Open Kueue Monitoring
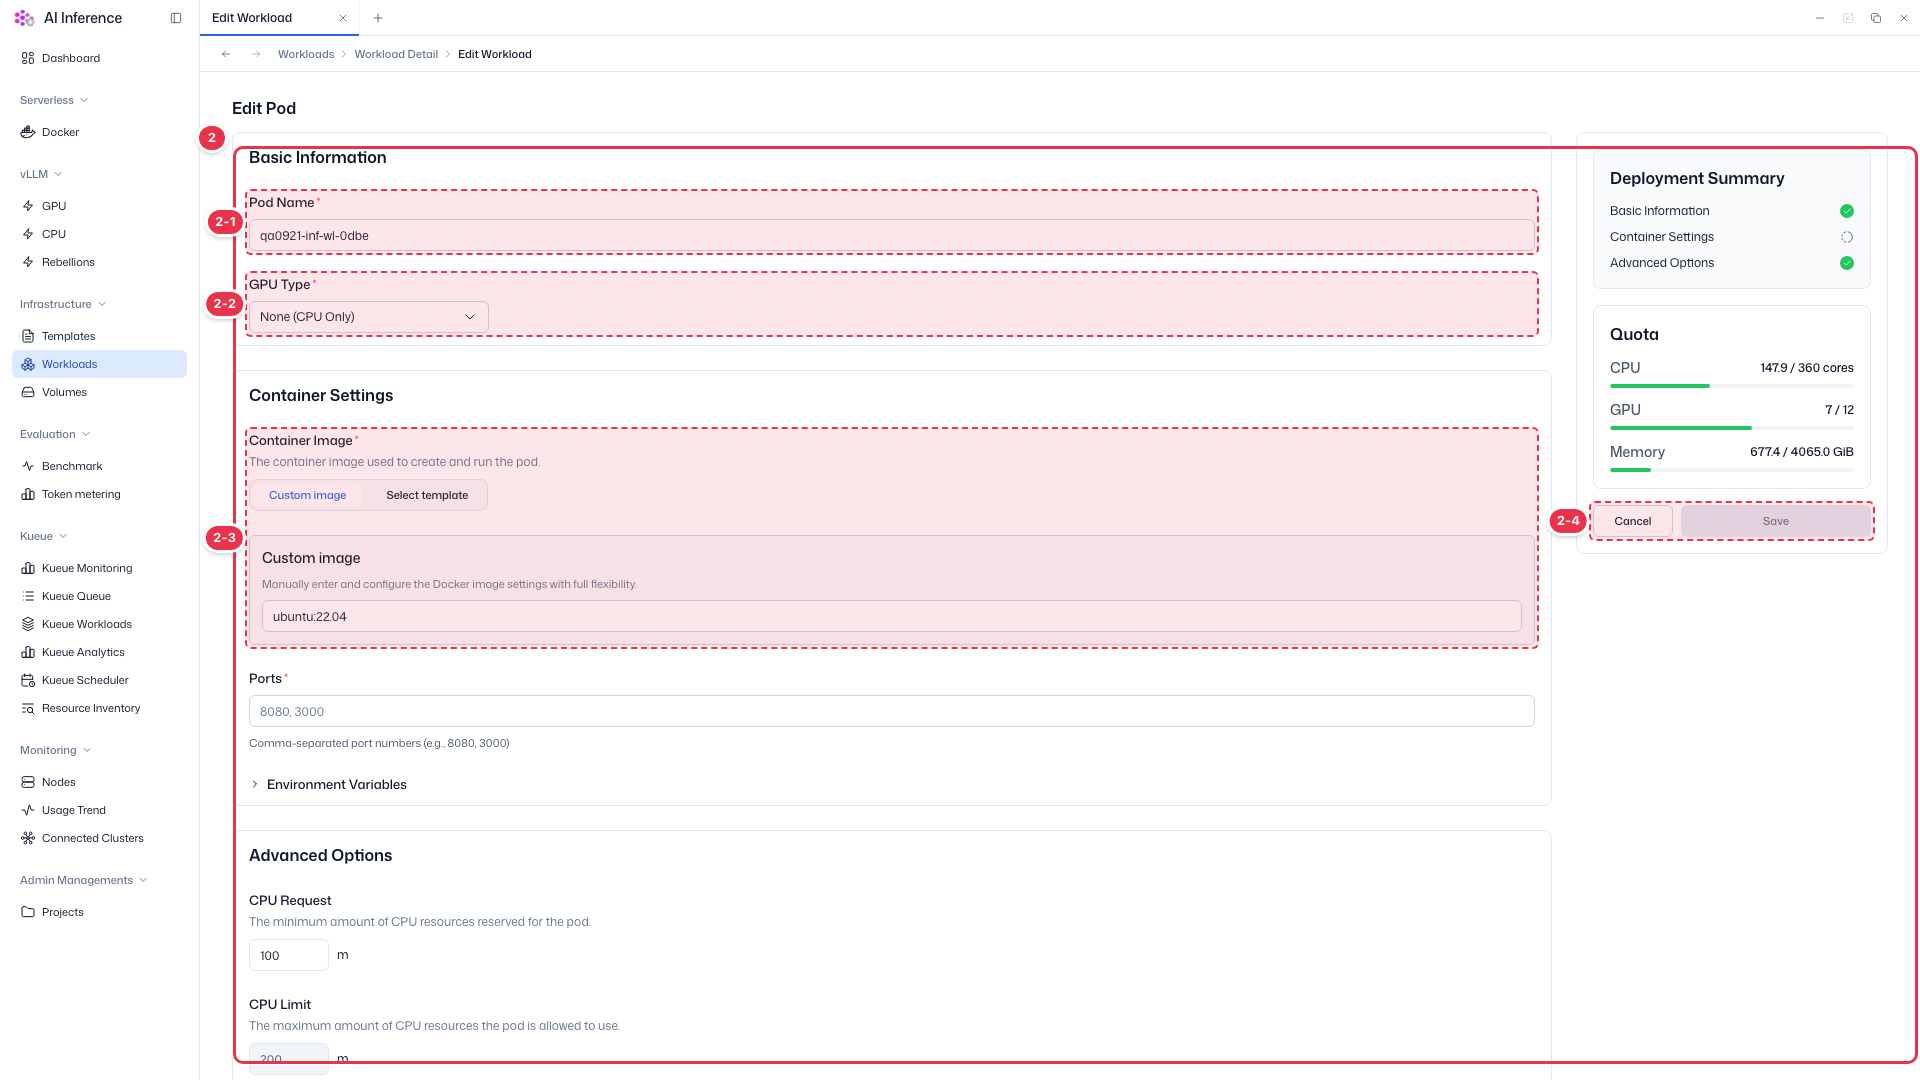This screenshot has width=1920, height=1080. coord(99,568)
